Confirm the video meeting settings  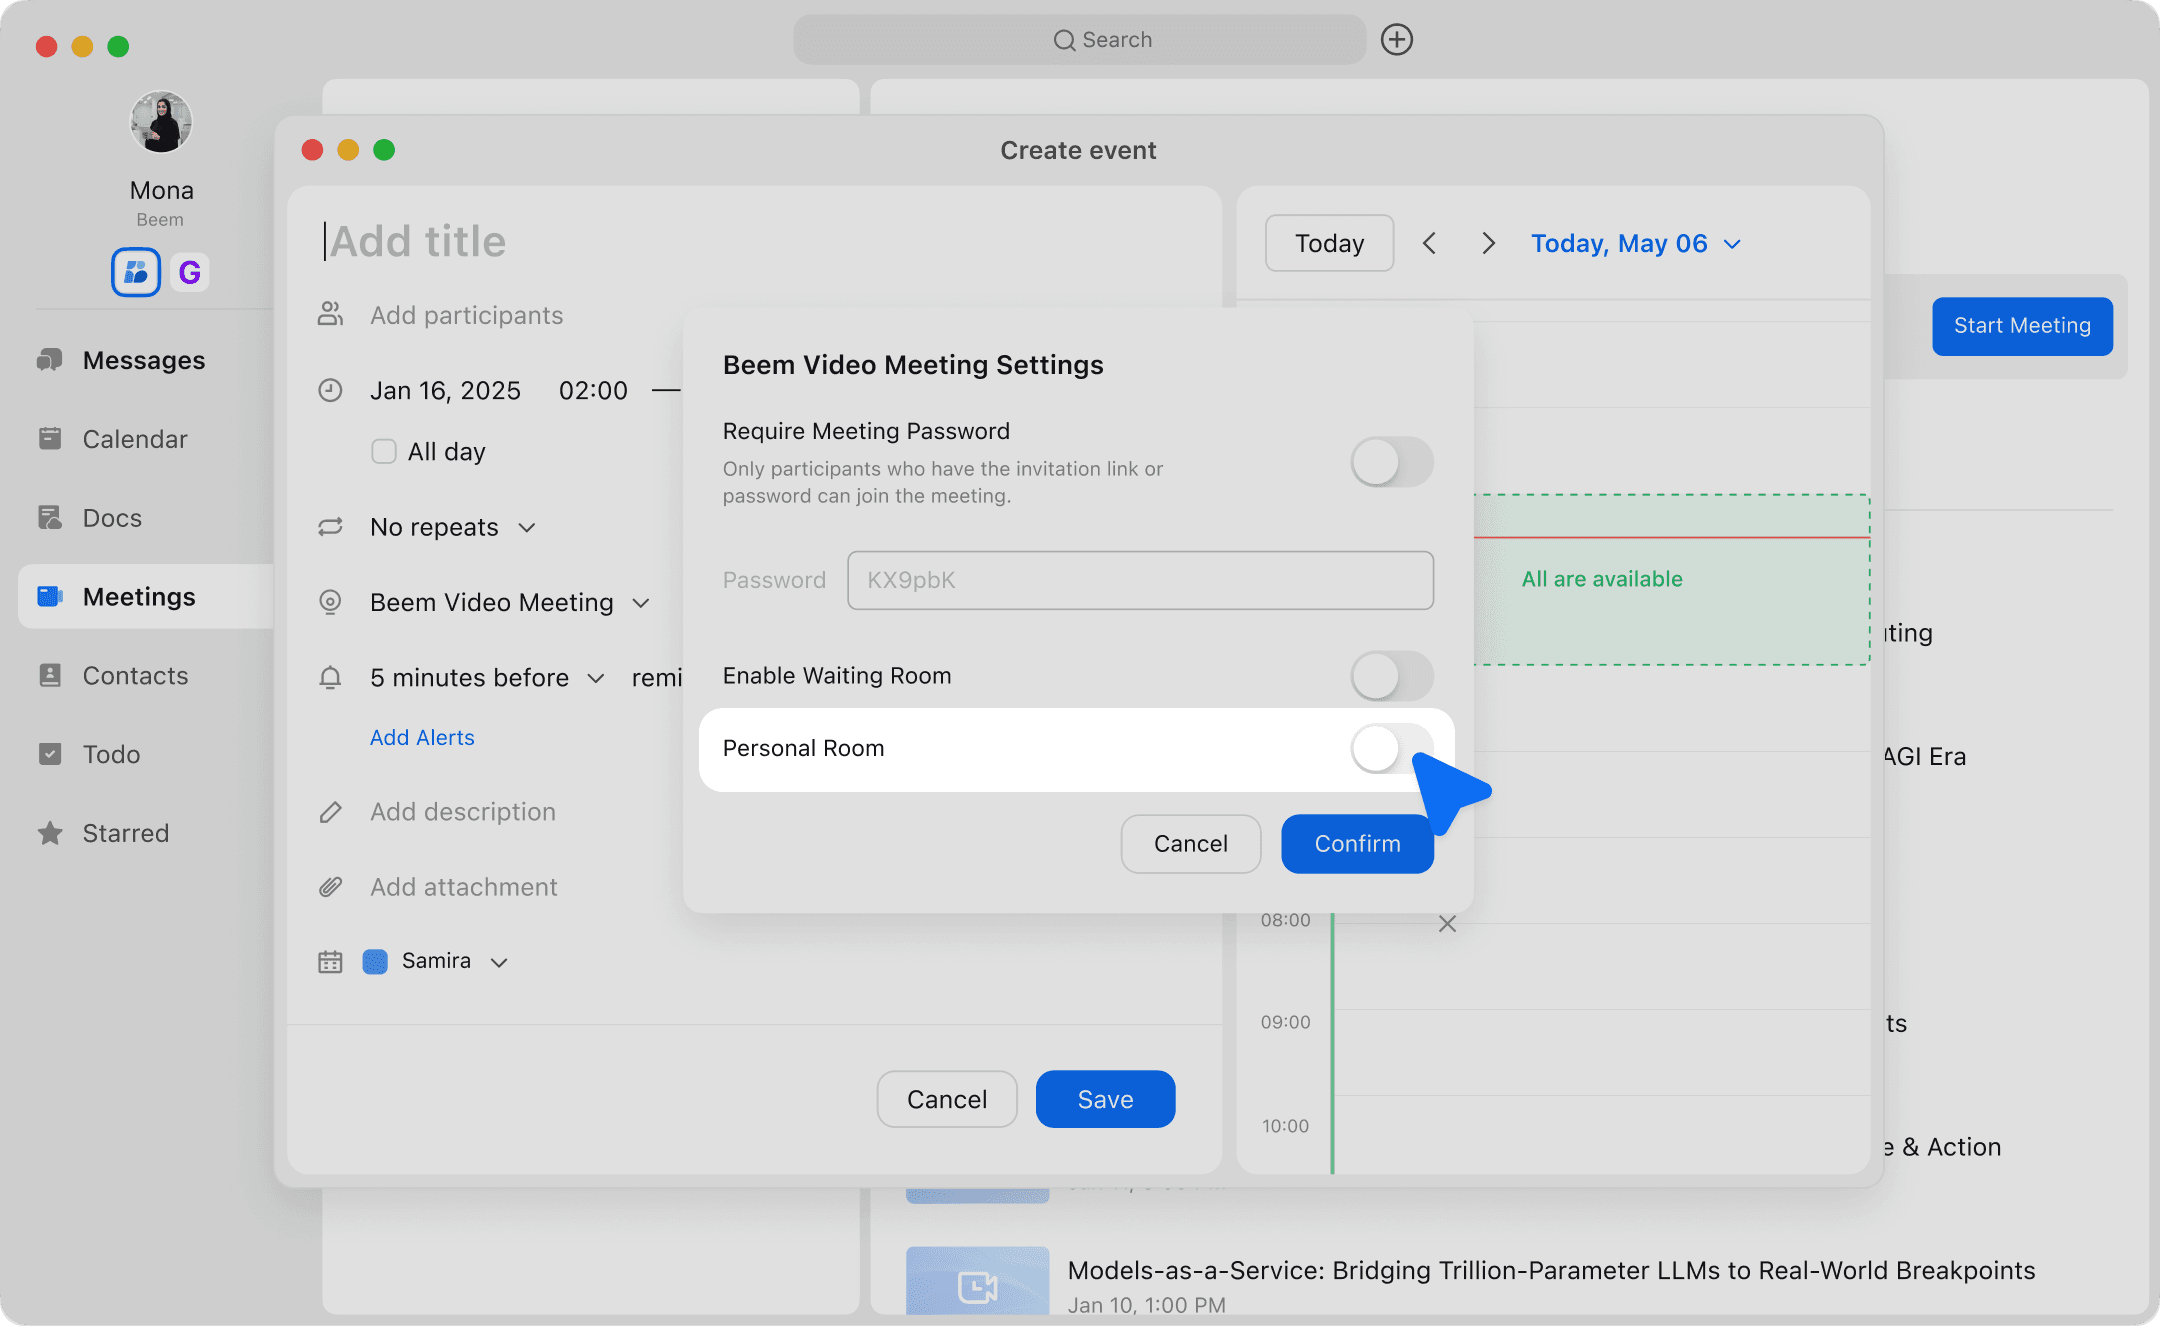pyautogui.click(x=1356, y=844)
